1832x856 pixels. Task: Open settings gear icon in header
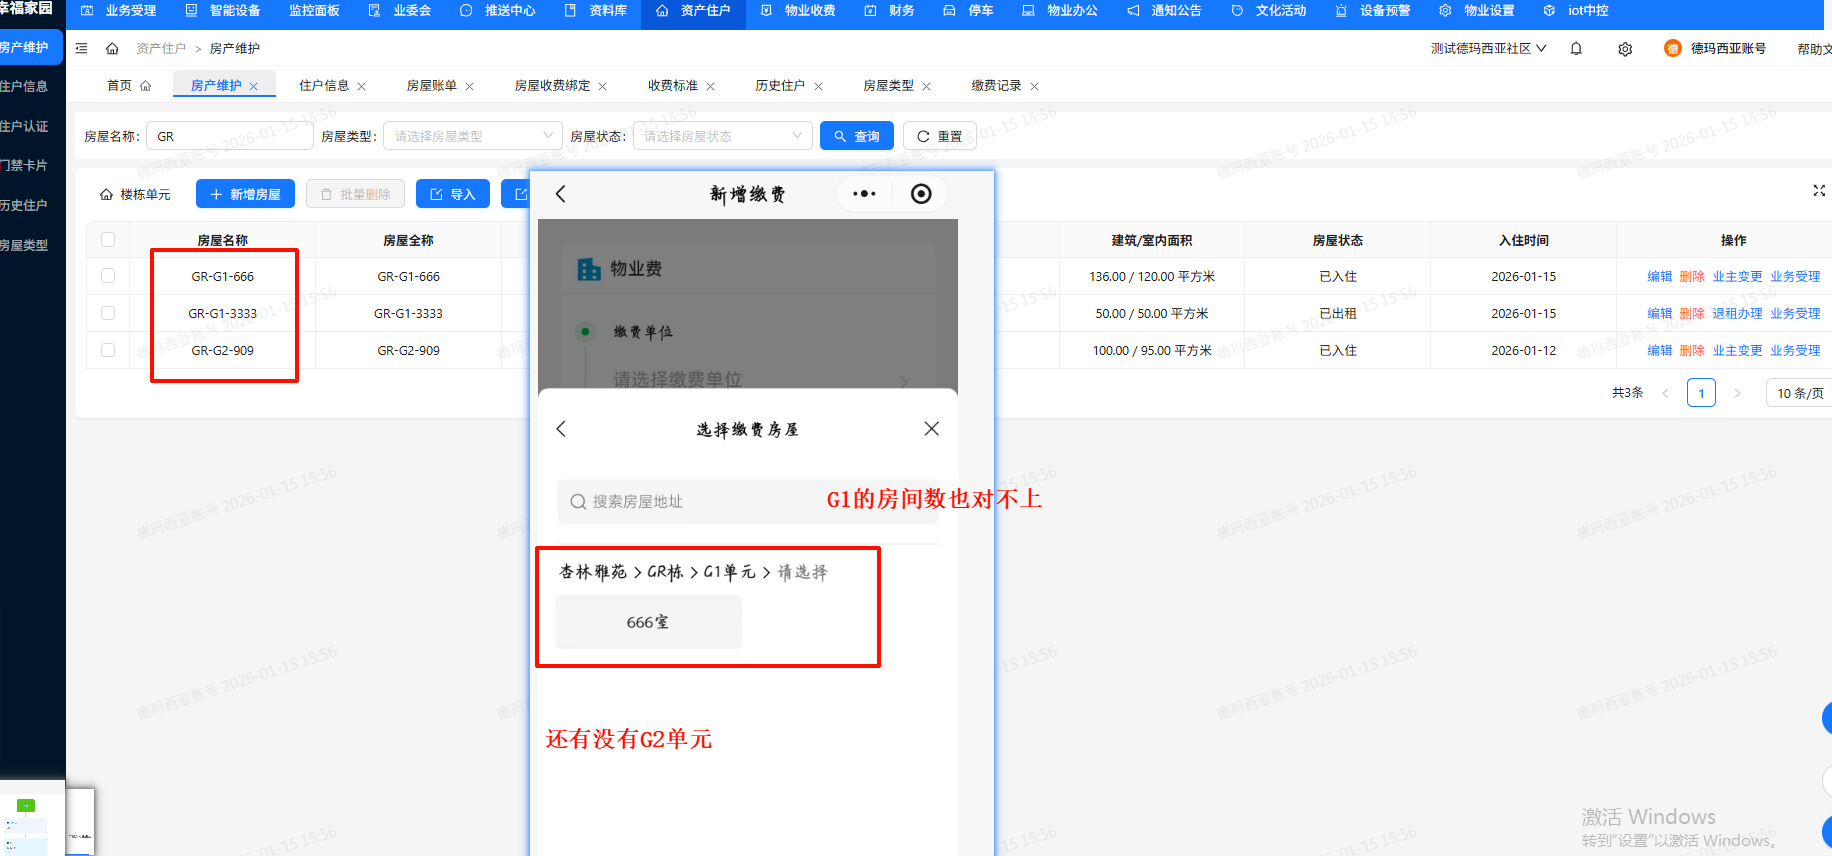[1625, 49]
